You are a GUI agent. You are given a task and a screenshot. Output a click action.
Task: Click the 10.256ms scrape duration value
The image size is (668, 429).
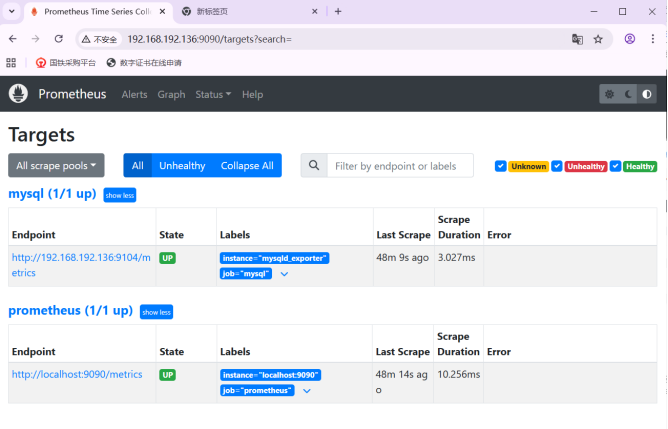coord(458,374)
